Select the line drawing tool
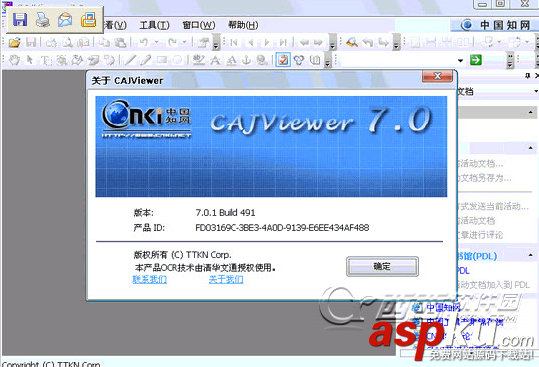 (130, 60)
